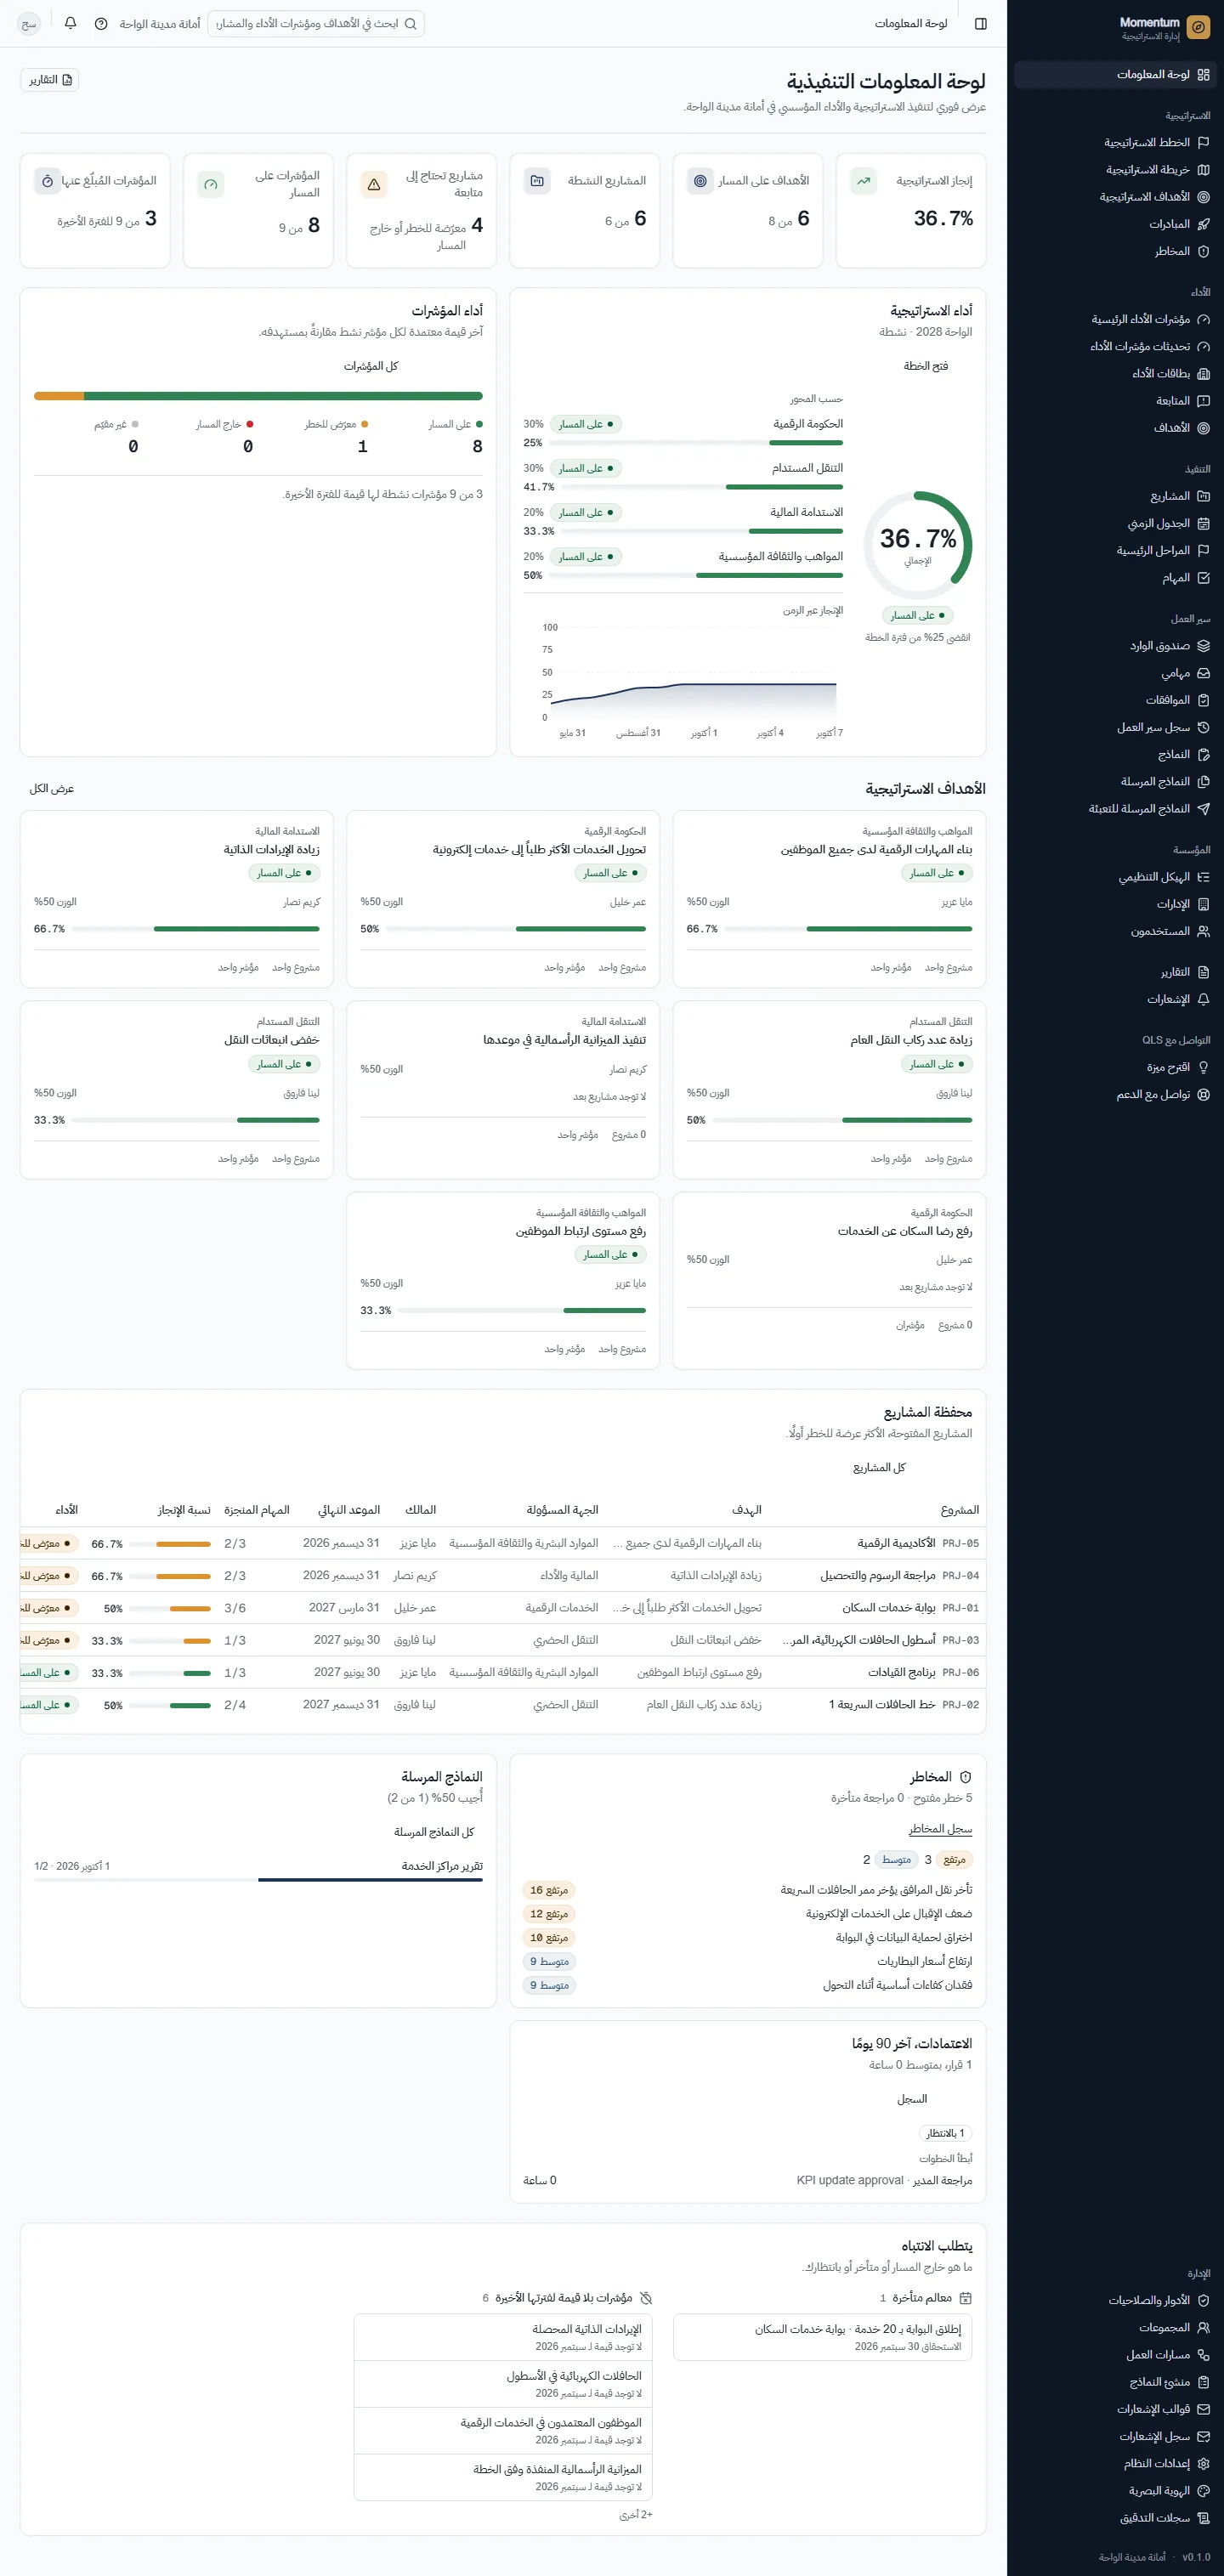Open the 'كل المؤشرات' link
This screenshot has height=2576, width=1224.
click(371, 366)
